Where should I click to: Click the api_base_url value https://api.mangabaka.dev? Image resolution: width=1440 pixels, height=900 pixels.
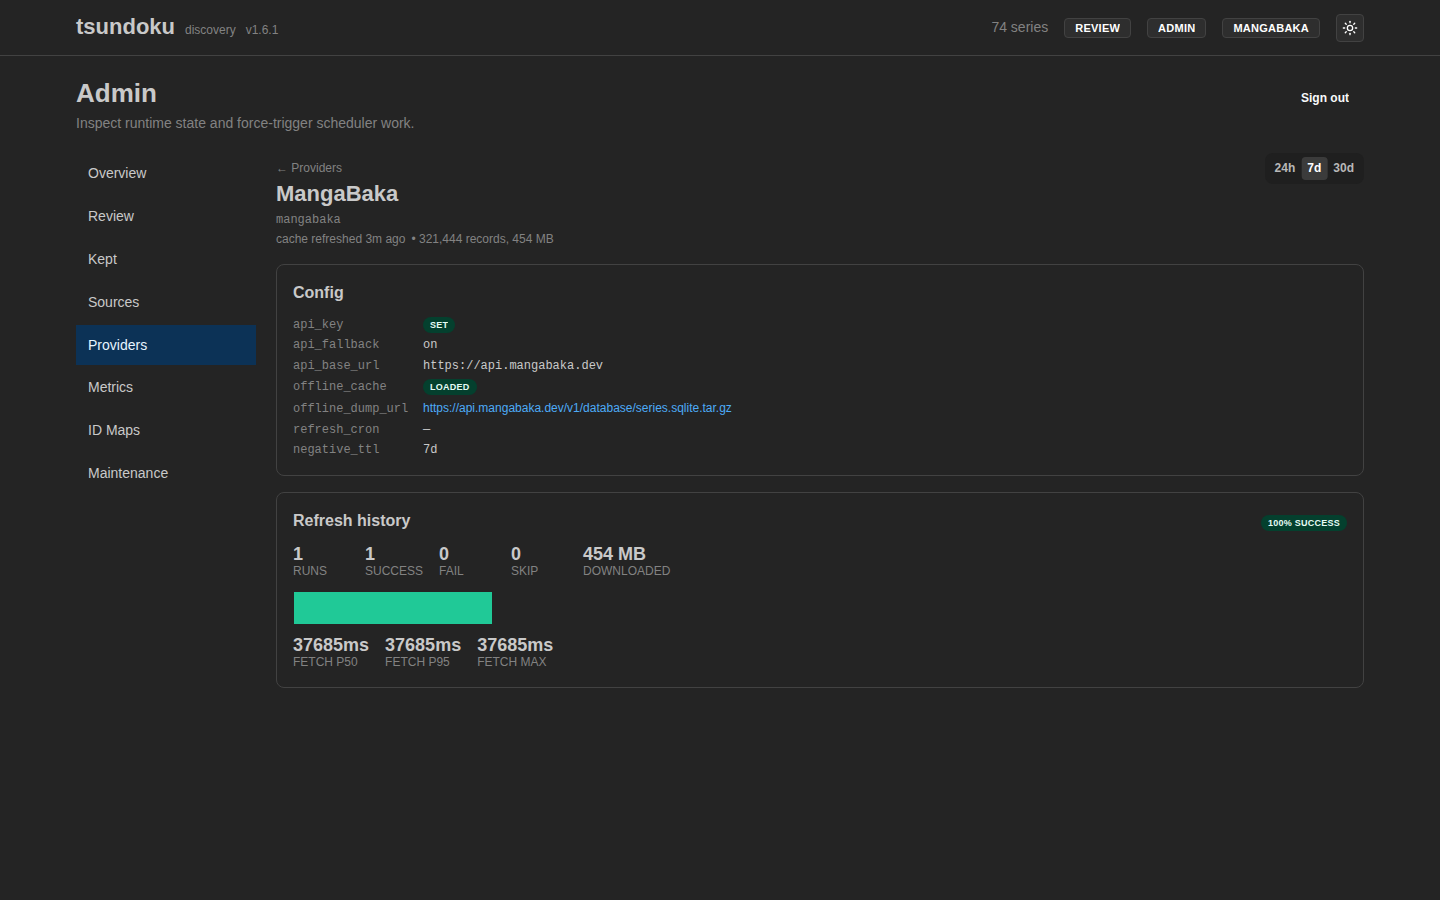(x=513, y=365)
